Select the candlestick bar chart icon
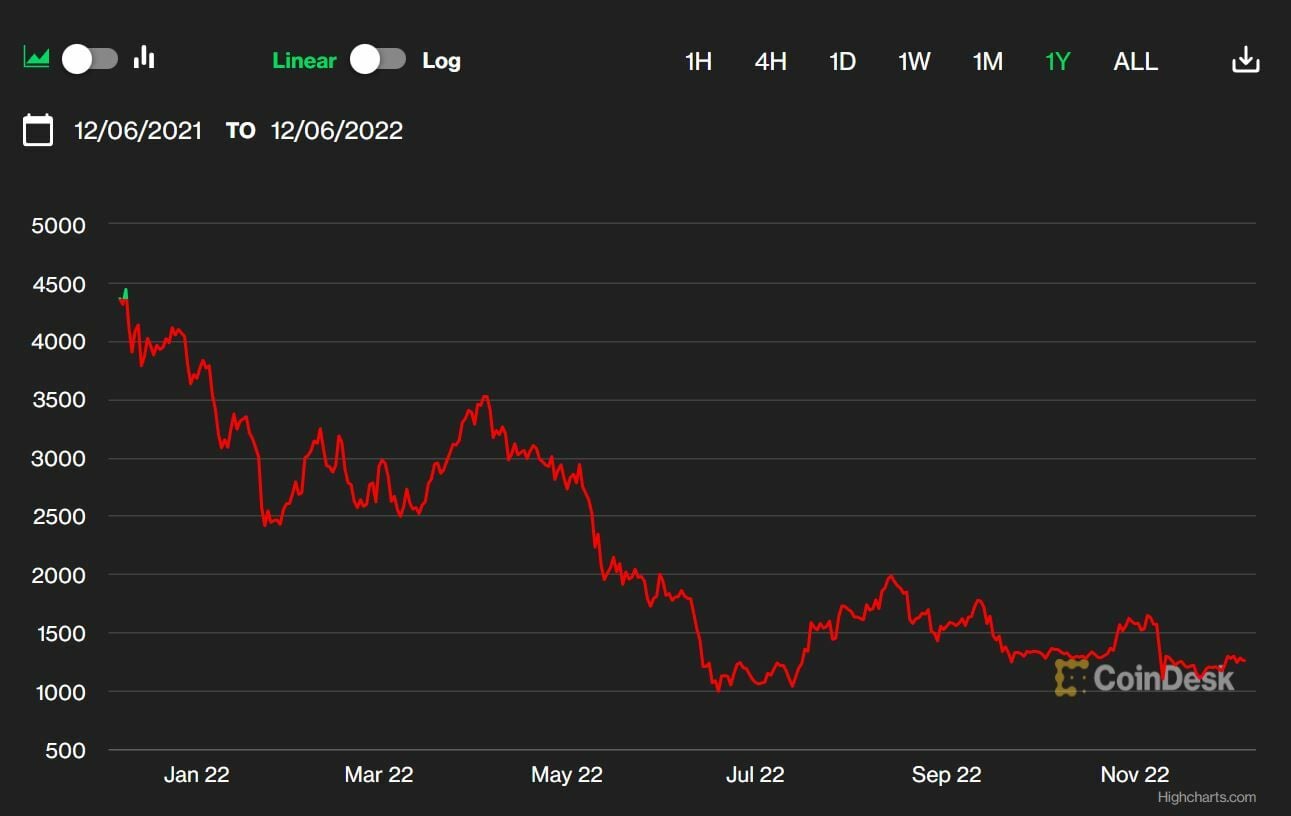 [x=145, y=57]
